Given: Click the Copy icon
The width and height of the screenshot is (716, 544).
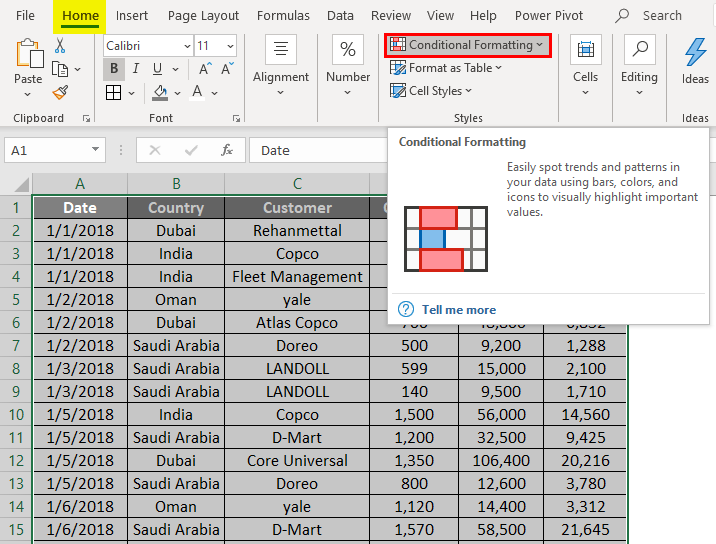Looking at the screenshot, I should coord(60,69).
